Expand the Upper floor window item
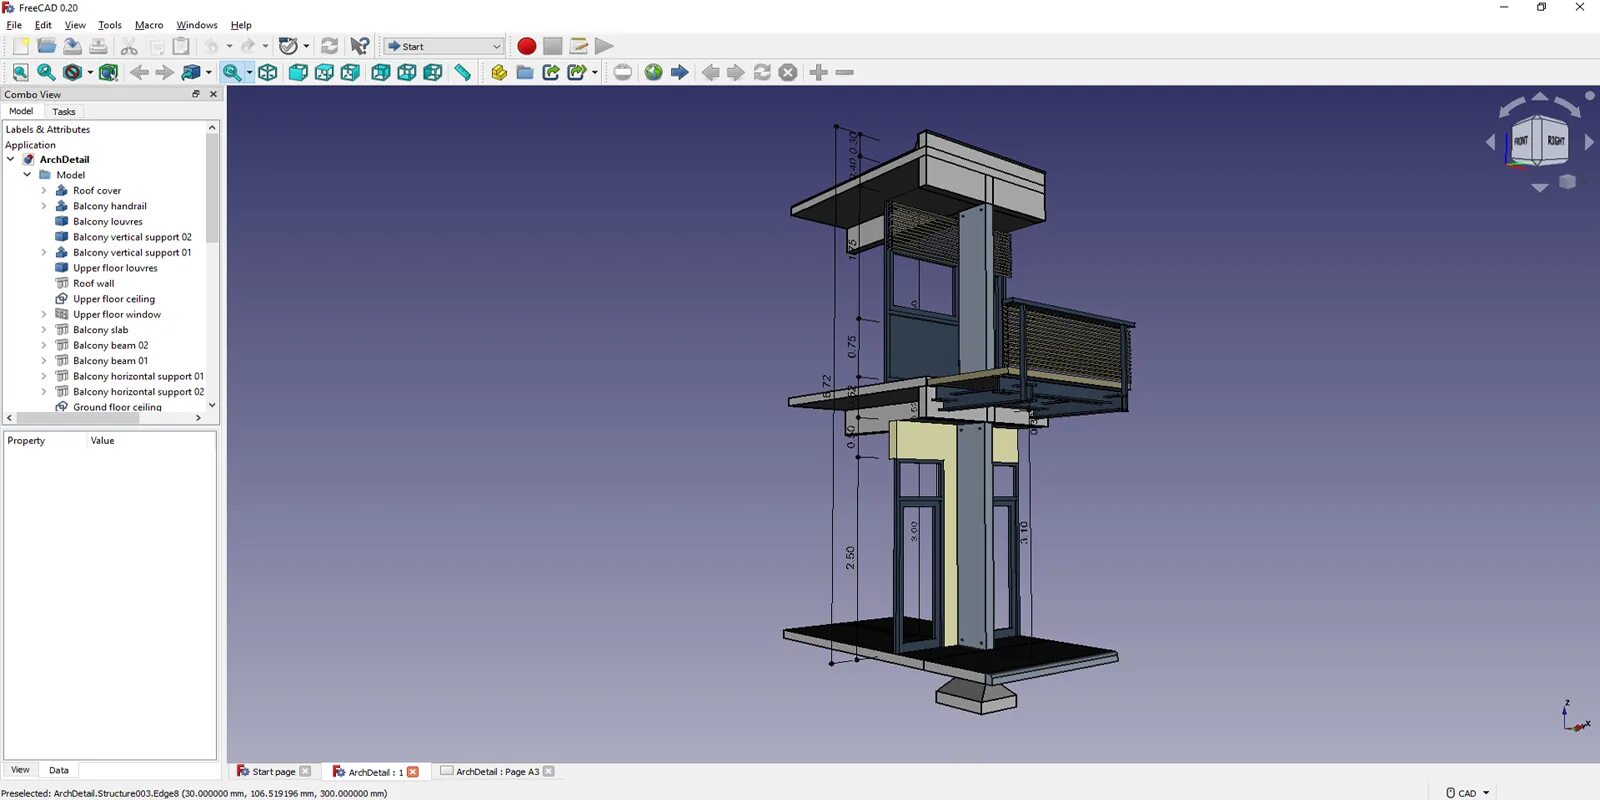1600x800 pixels. (44, 314)
